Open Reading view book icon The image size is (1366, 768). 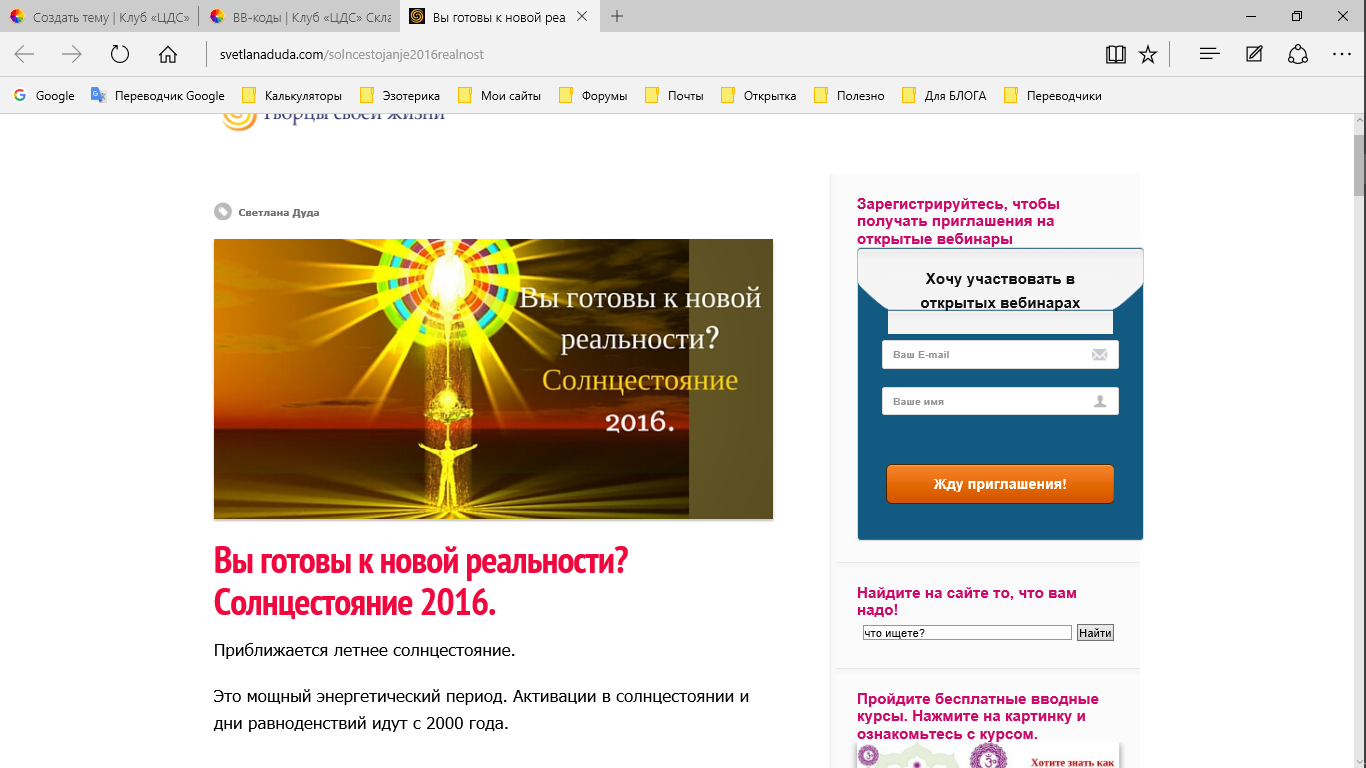click(1116, 54)
